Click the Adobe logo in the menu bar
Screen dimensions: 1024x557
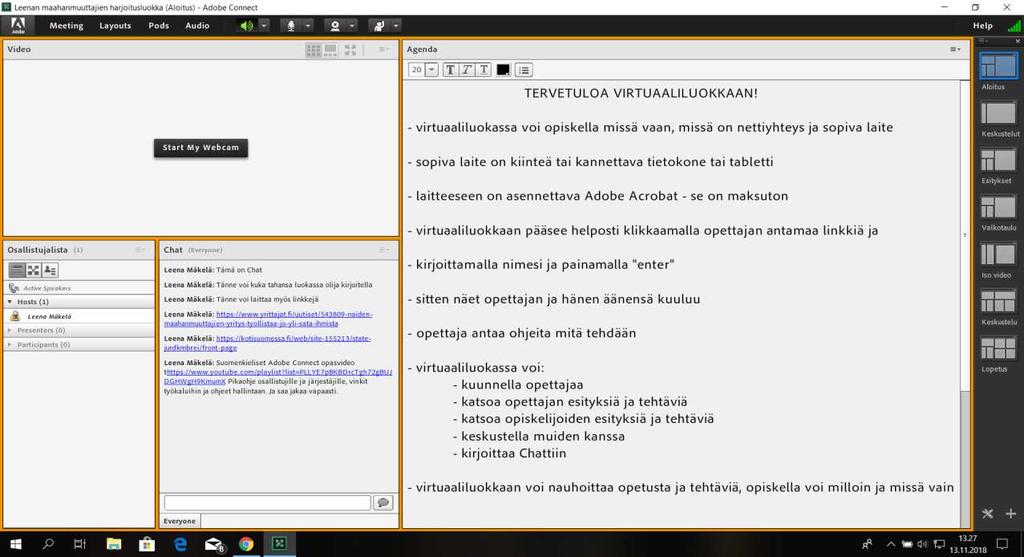(18, 25)
